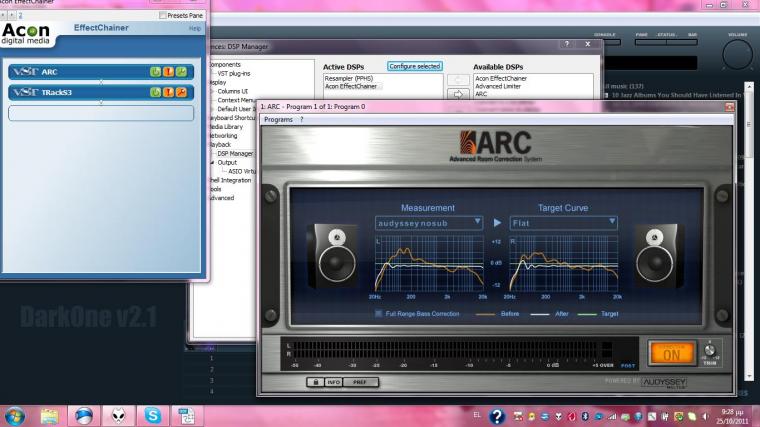The width and height of the screenshot is (760, 427).
Task: Click the PREF button in ARC
Action: (x=359, y=381)
